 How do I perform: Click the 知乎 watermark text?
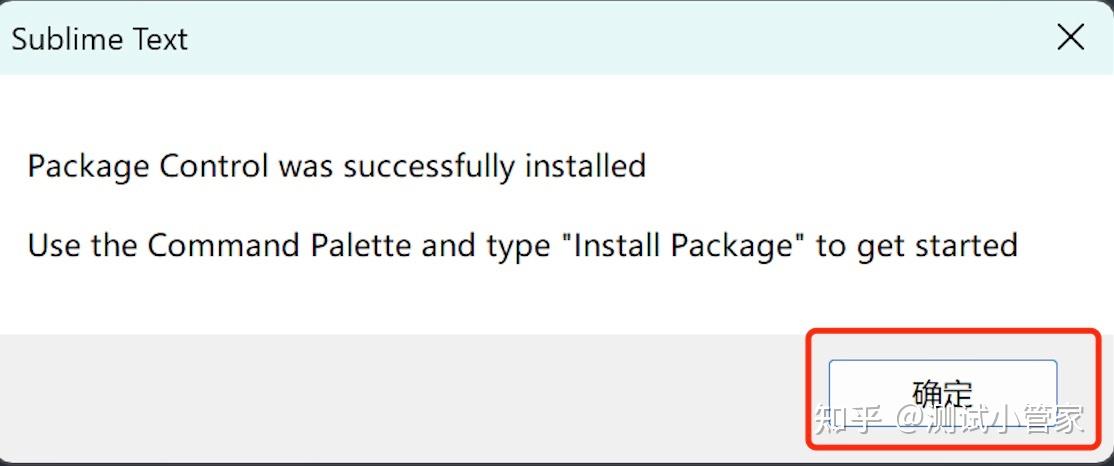point(848,419)
